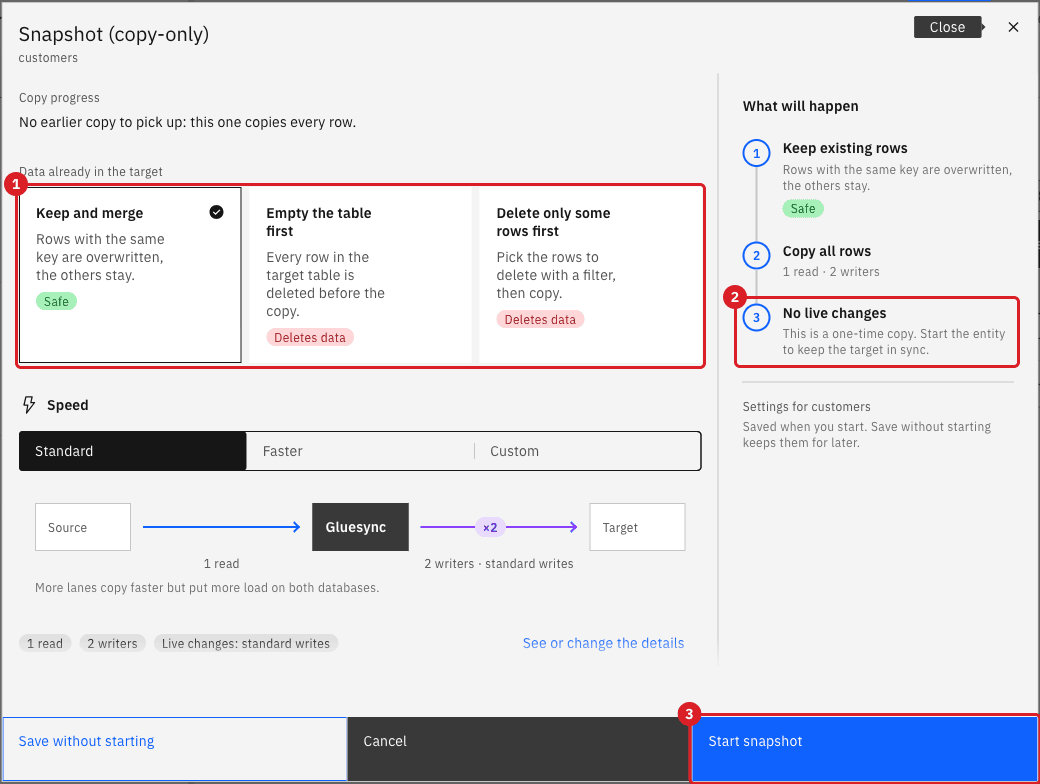Click the Snapshot (copy-only) title
This screenshot has height=784, width=1040.
(x=114, y=34)
